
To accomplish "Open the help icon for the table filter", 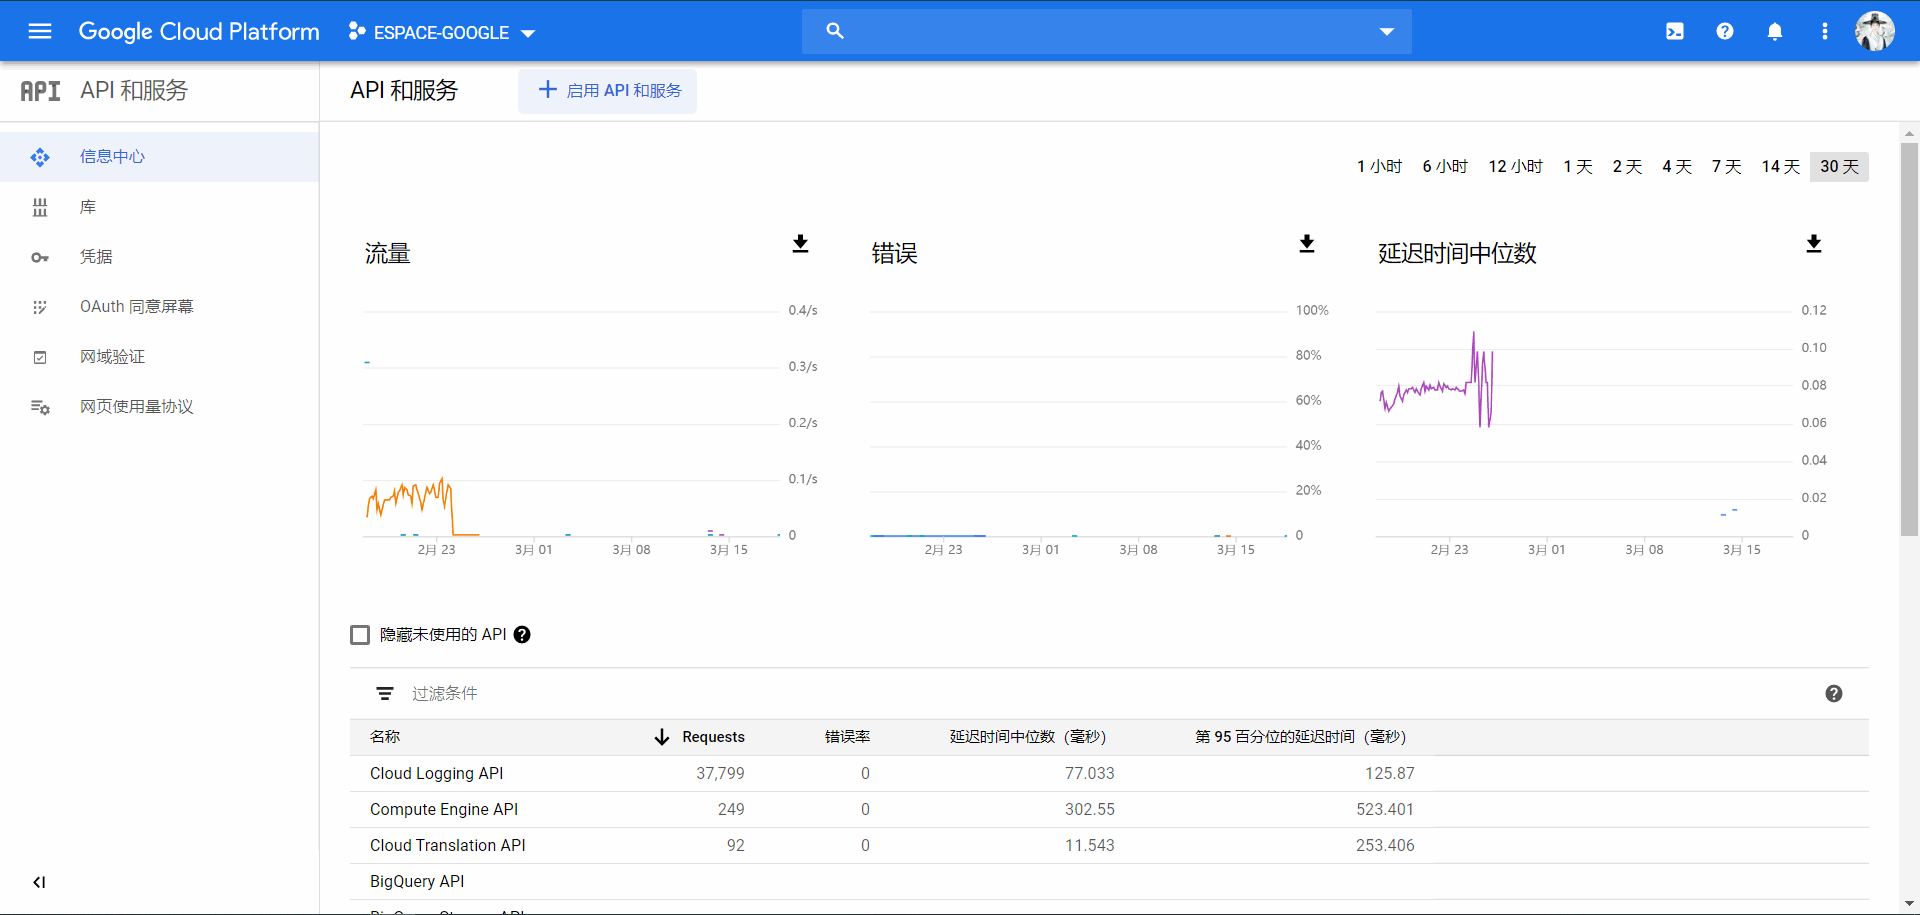I will (1834, 694).
